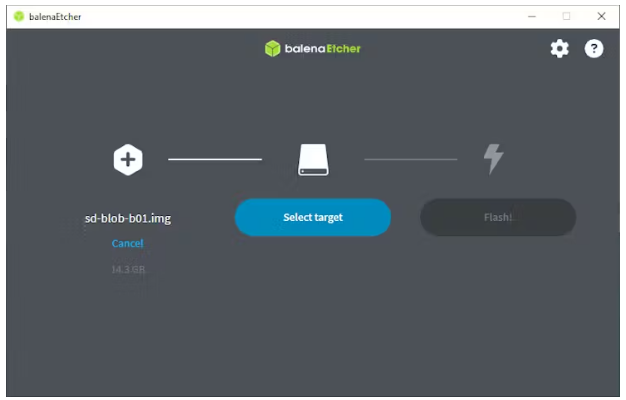Click the sd-blob-b01.img file name

point(127,218)
